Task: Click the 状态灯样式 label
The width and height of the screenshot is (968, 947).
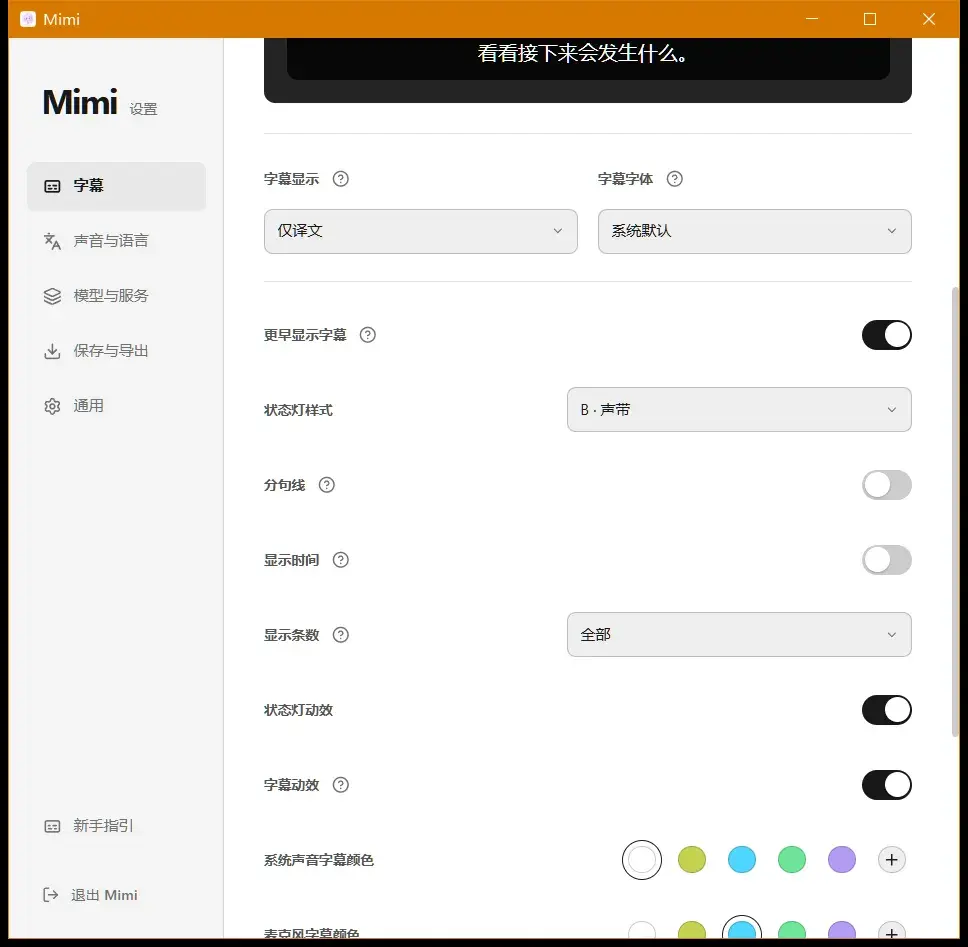Action: (x=298, y=410)
